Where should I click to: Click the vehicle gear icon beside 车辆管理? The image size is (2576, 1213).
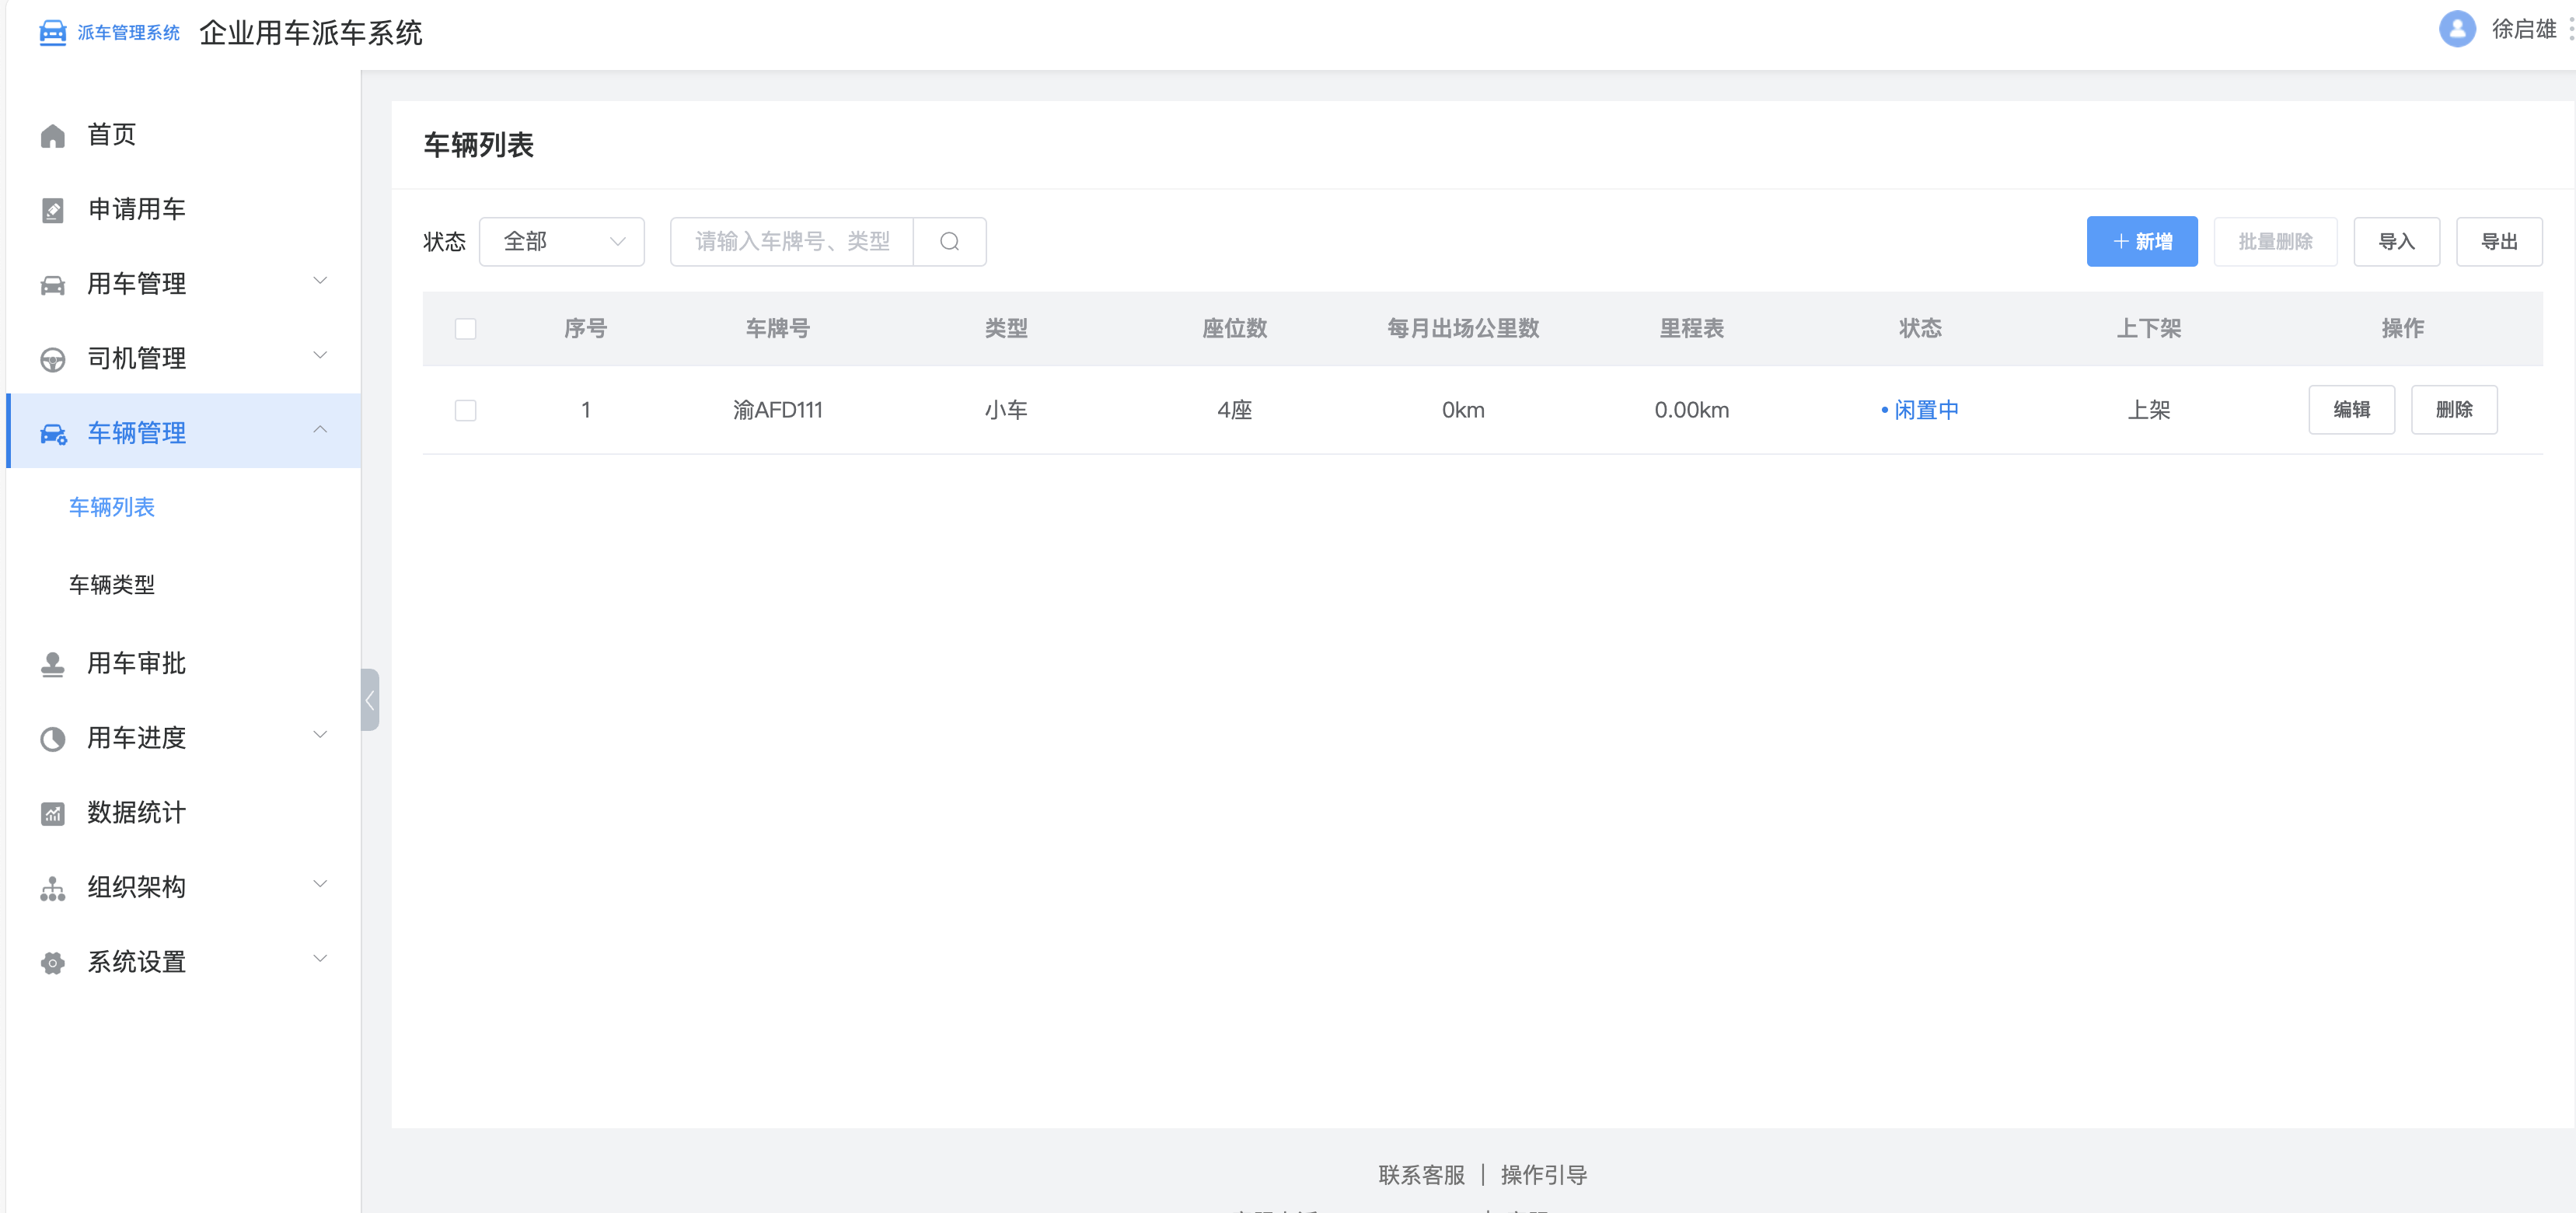(53, 434)
